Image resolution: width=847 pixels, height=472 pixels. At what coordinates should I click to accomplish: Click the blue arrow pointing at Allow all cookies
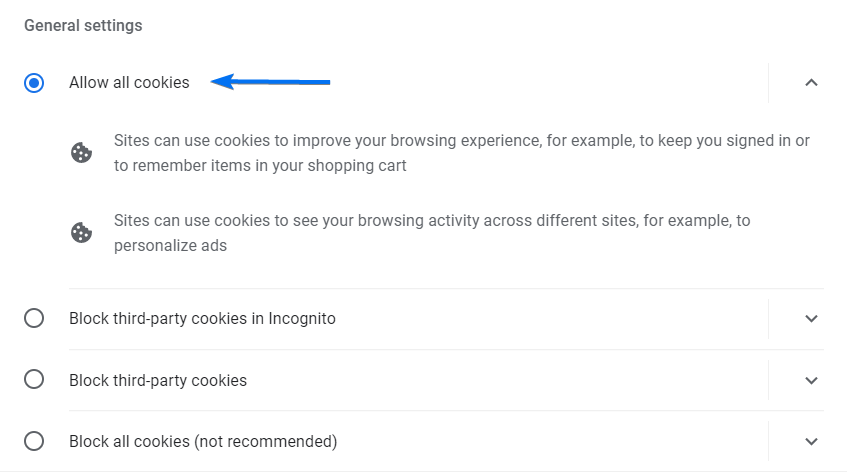270,82
